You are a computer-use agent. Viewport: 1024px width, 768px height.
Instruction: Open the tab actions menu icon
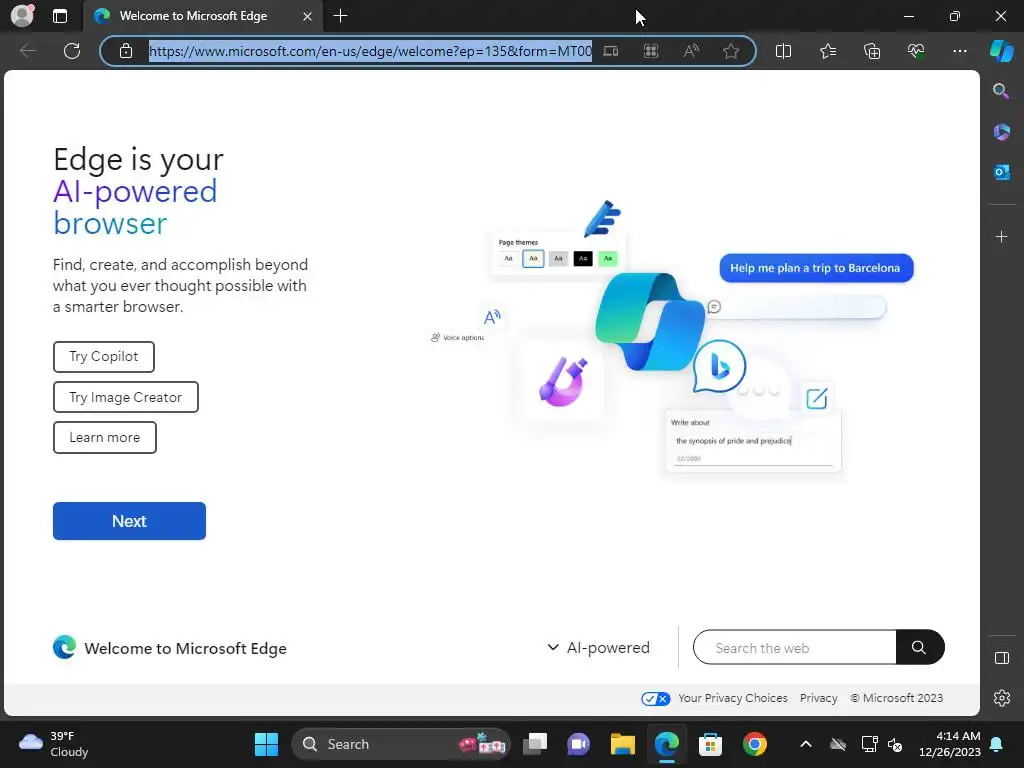59,16
